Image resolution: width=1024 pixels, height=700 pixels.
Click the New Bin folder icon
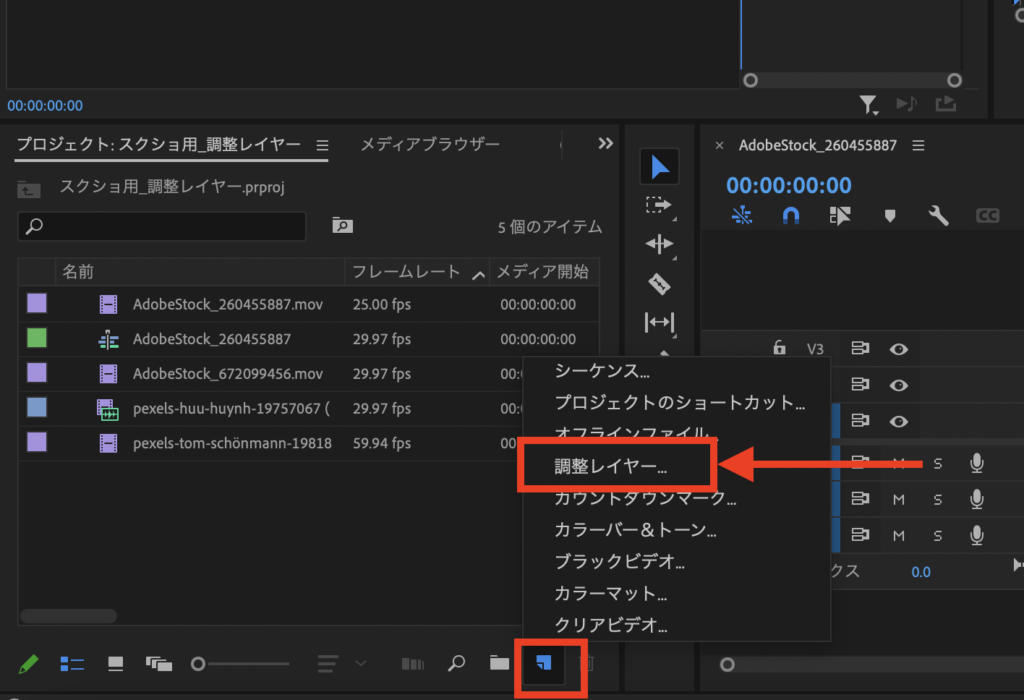click(x=499, y=663)
